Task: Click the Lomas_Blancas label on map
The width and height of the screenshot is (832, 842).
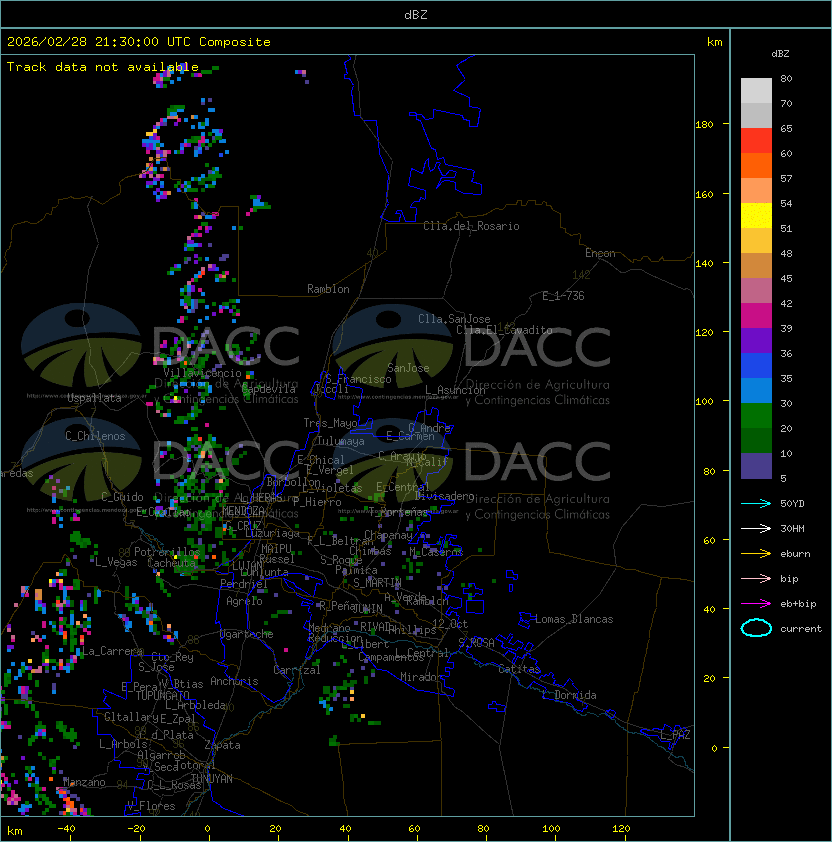Action: 574,619
